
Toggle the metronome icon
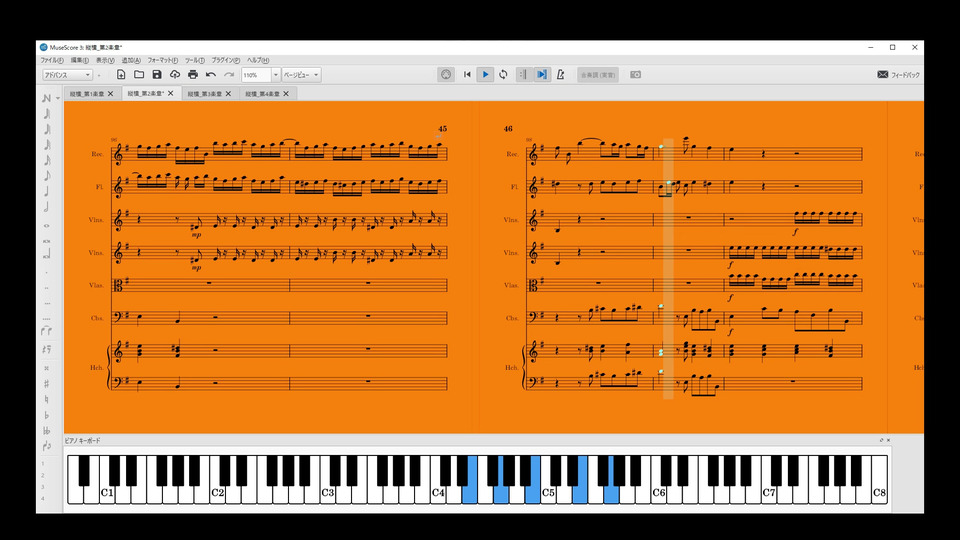[560, 75]
